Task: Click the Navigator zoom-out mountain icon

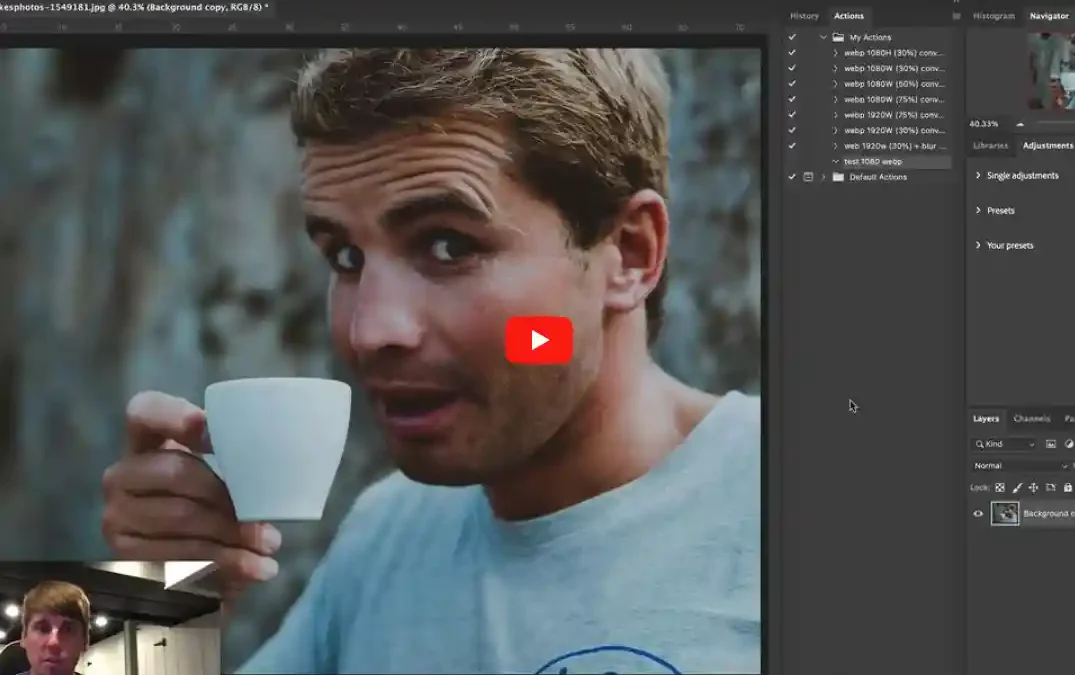Action: click(x=1019, y=124)
